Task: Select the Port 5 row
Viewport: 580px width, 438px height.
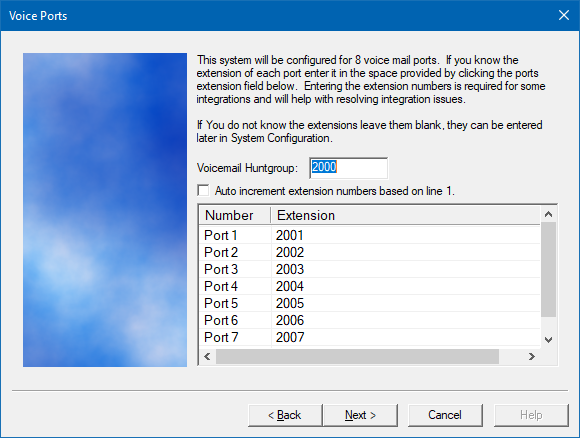Action: point(370,303)
